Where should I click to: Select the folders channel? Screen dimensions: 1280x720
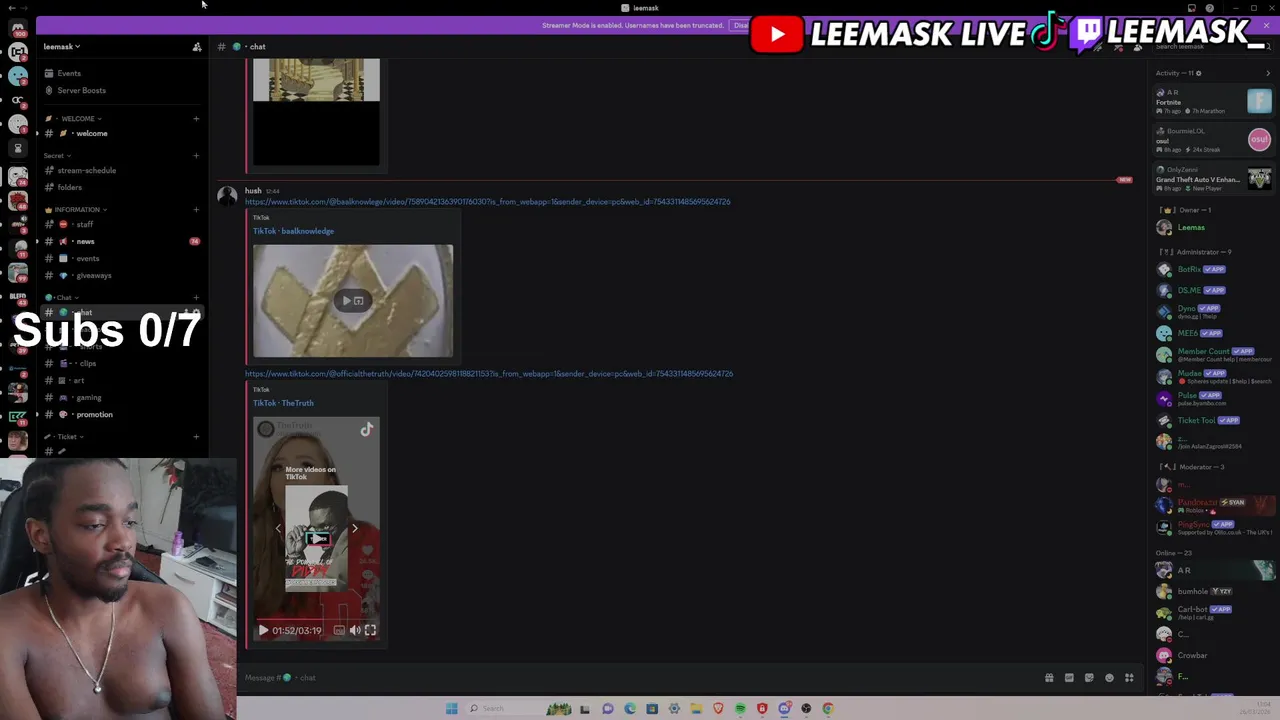tap(70, 187)
